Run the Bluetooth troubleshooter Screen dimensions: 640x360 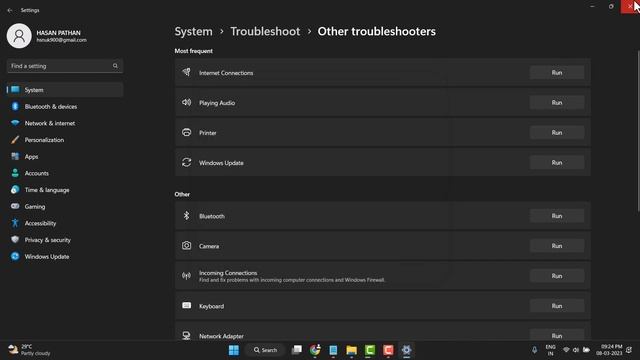pyautogui.click(x=557, y=216)
